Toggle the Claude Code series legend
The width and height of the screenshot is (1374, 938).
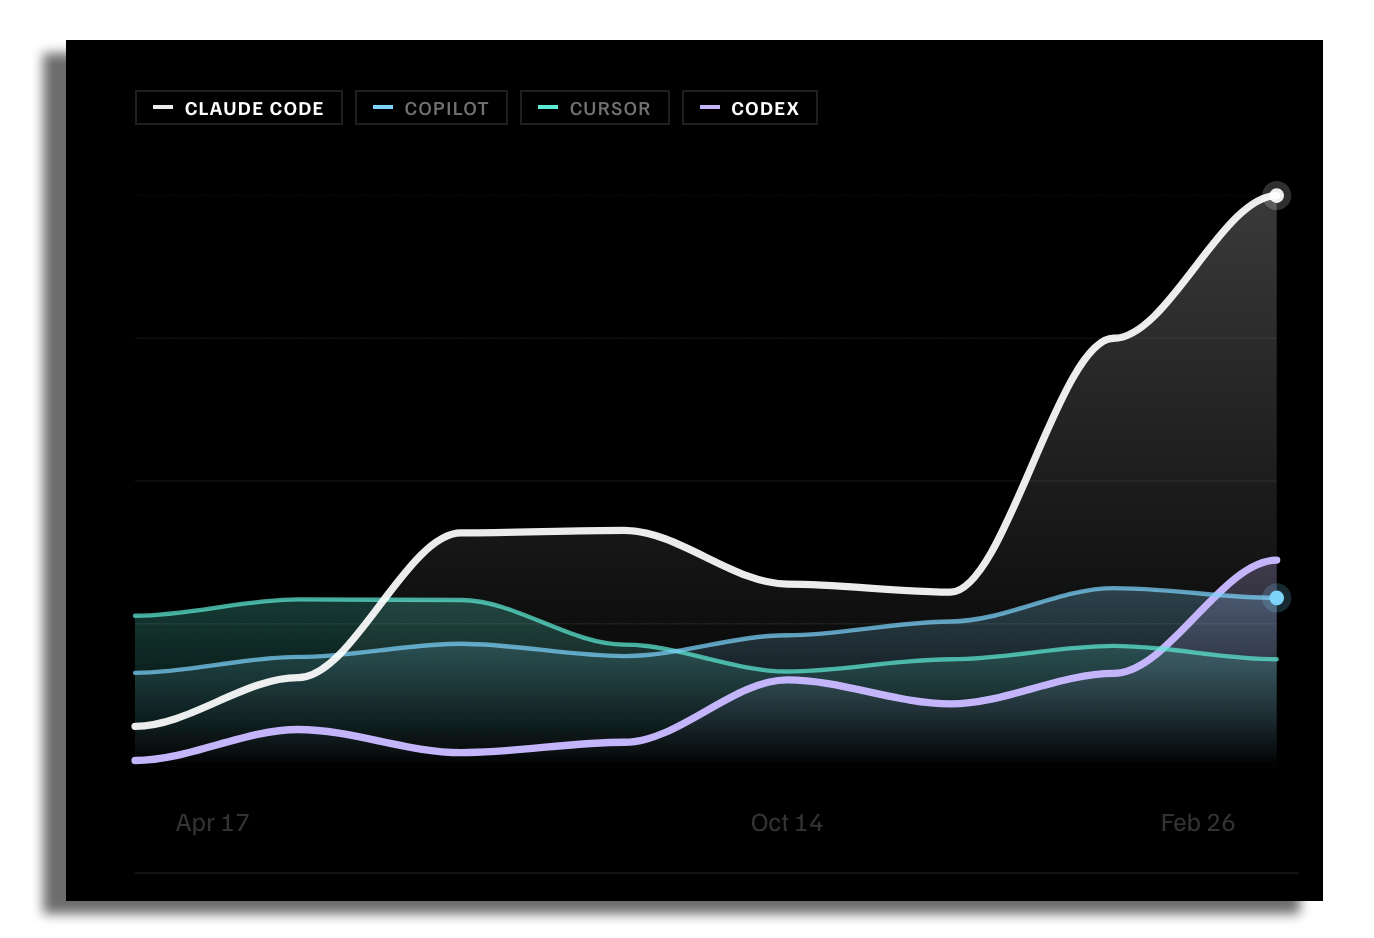coord(239,108)
